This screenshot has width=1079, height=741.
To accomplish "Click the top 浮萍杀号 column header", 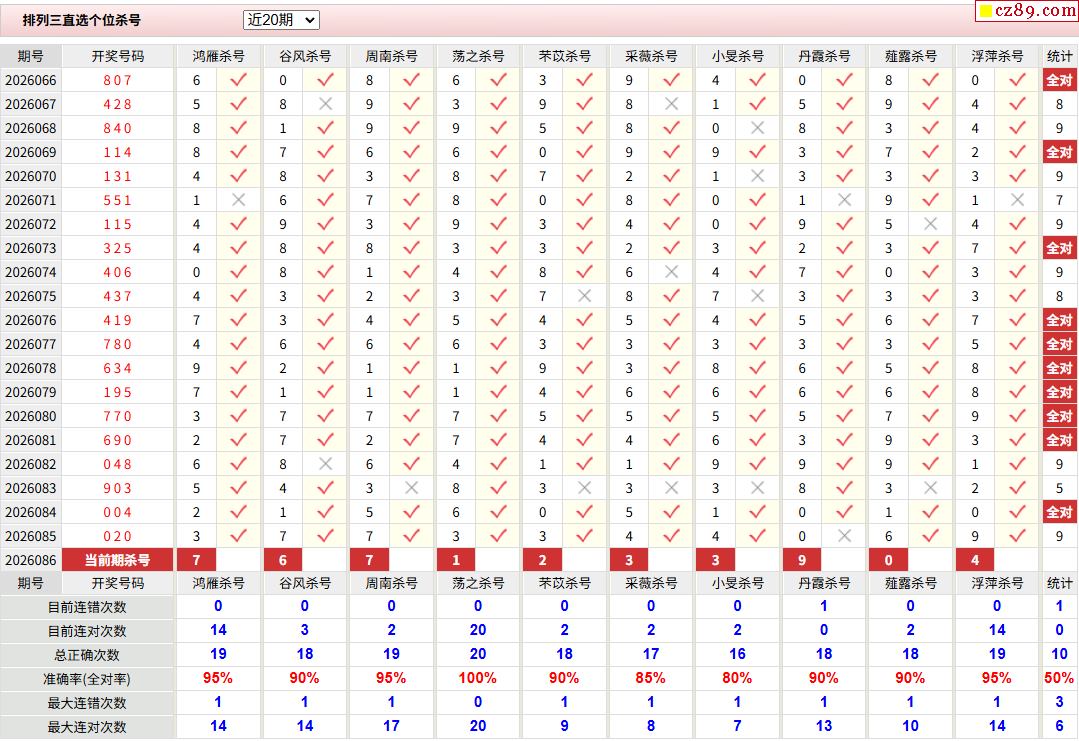I will tap(997, 56).
